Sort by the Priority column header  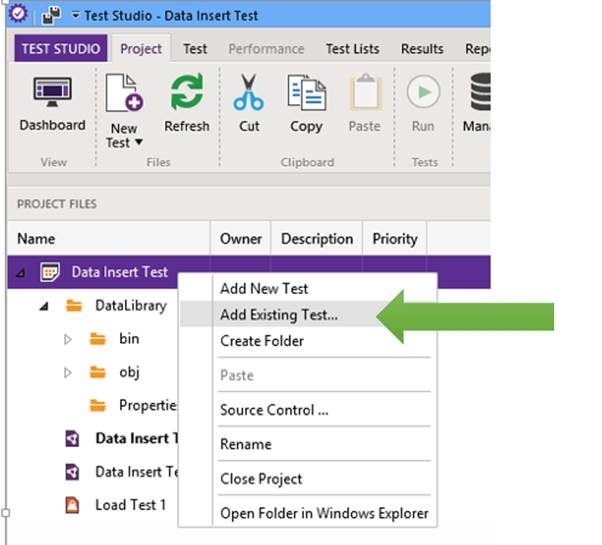394,239
